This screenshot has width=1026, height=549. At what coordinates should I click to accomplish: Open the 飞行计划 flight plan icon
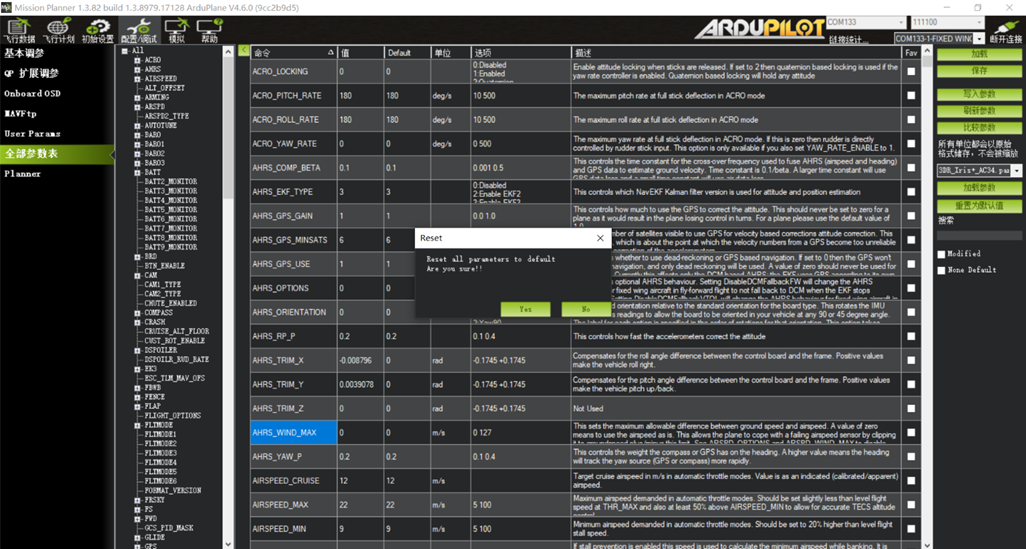(58, 29)
